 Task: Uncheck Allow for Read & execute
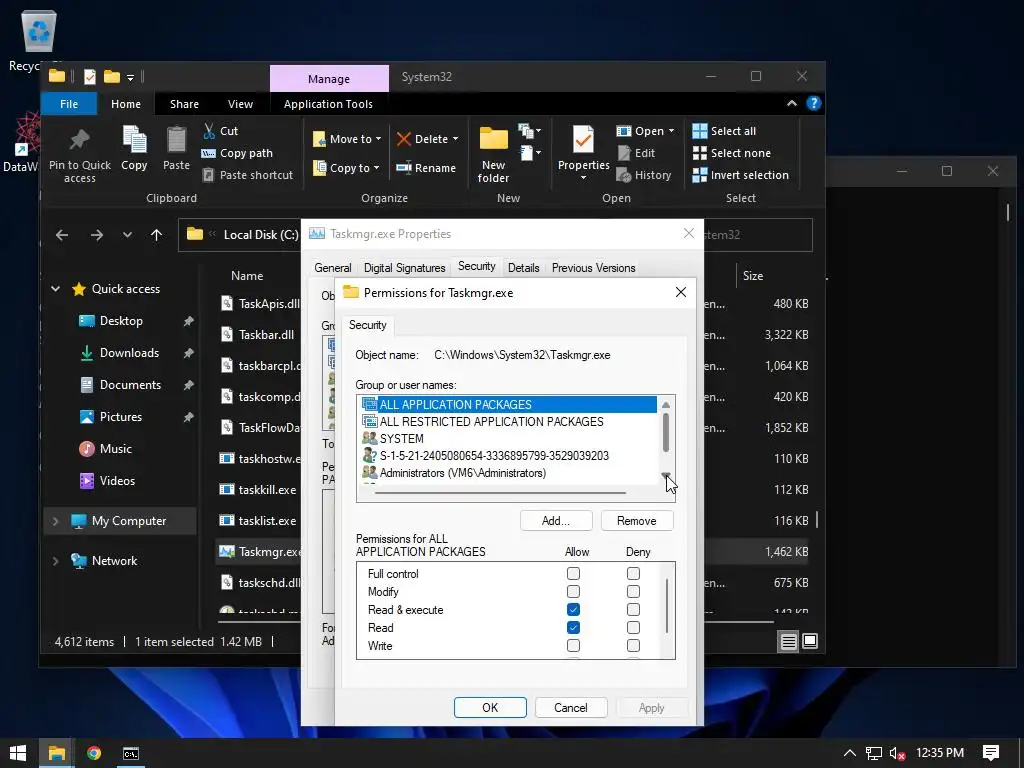pos(573,610)
